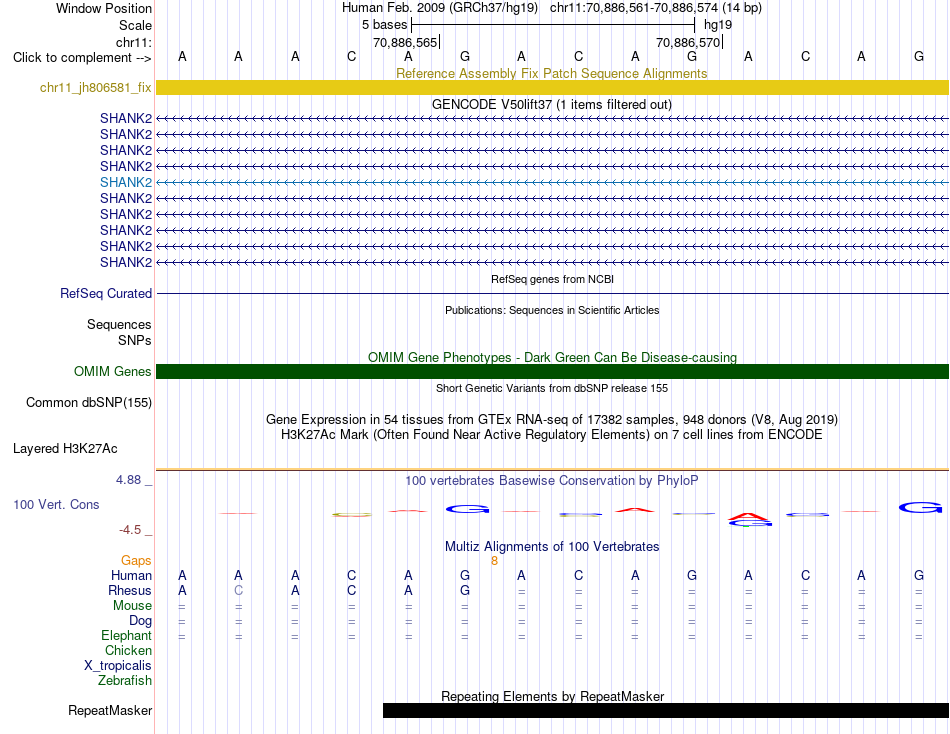Open 'Multiz Alignments of 100 Vertebrates' title

point(551,547)
